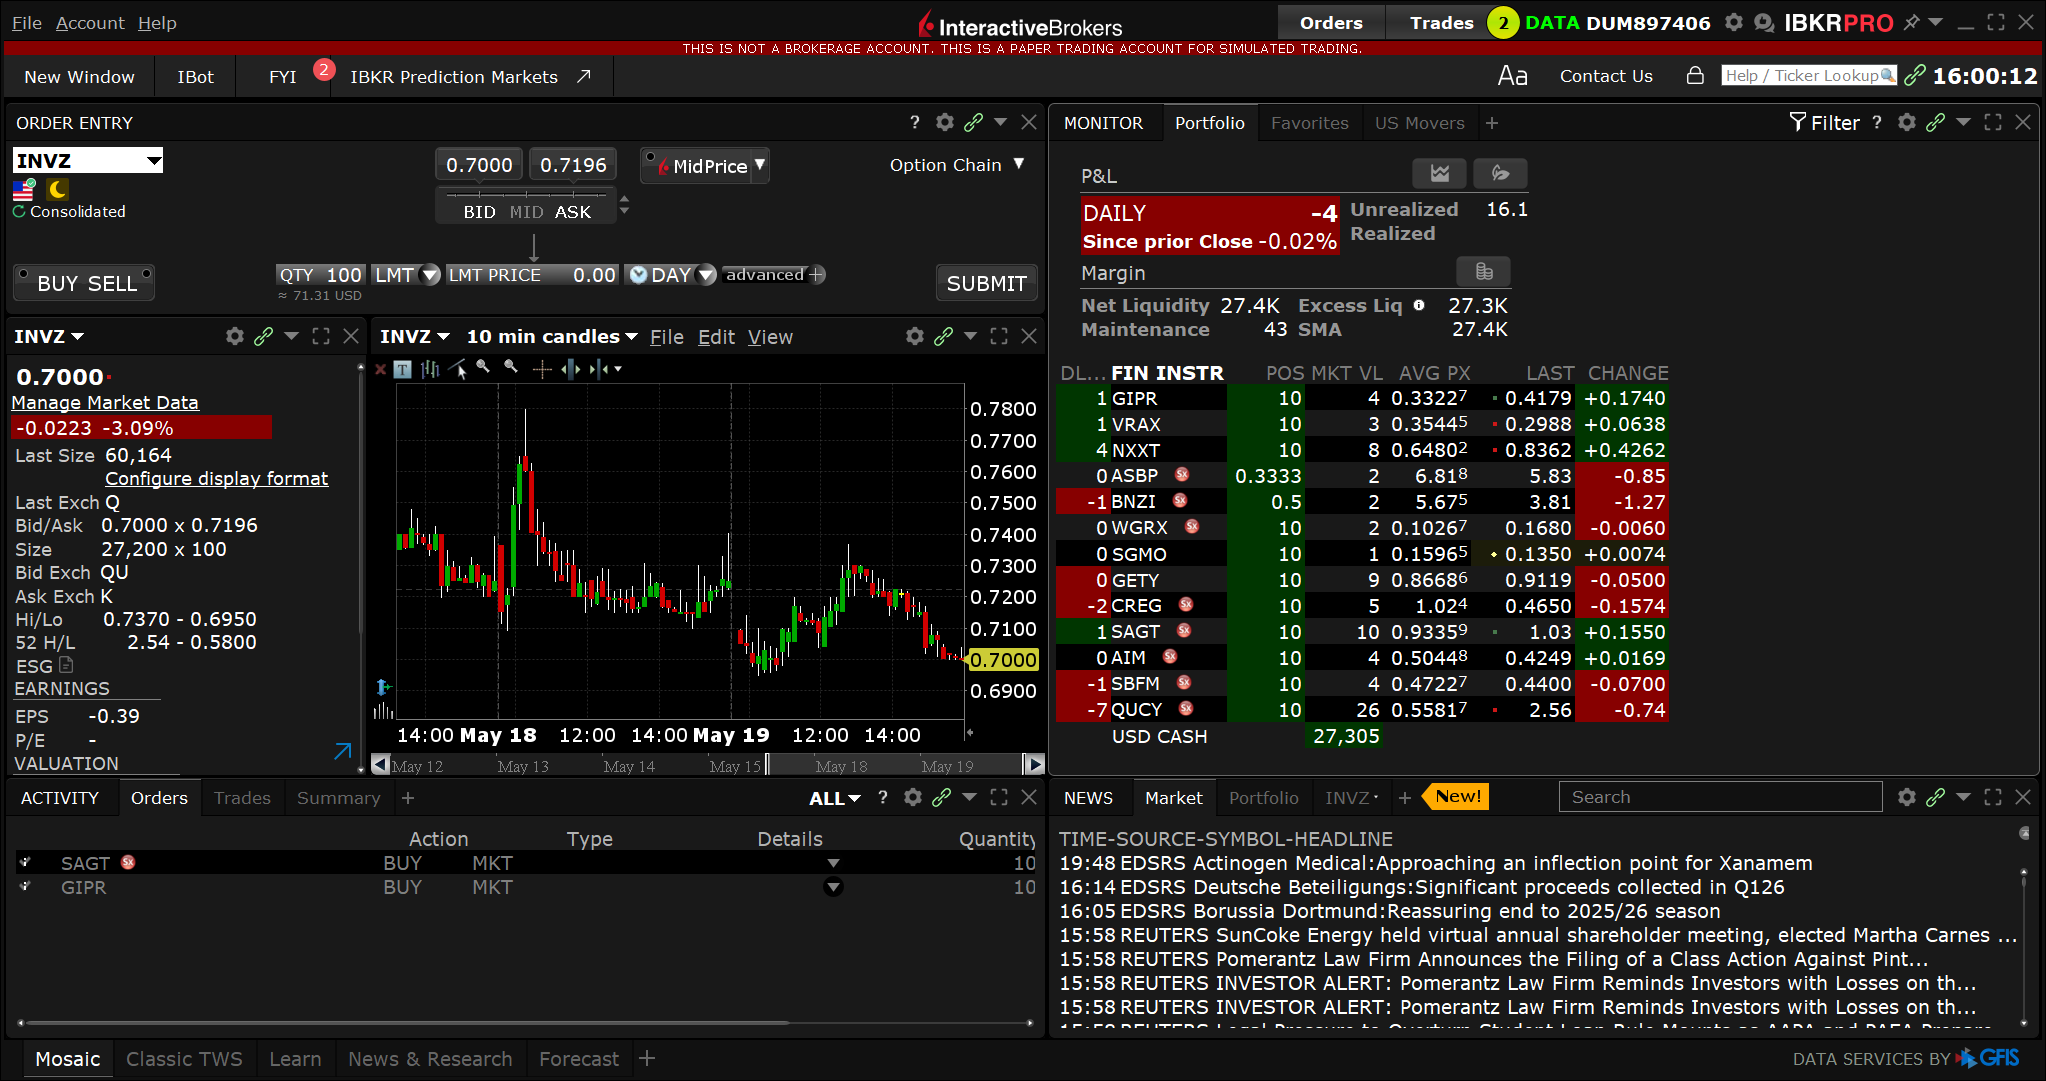Open font size adjuster Aa icon
This screenshot has height=1081, width=2046.
(1512, 76)
